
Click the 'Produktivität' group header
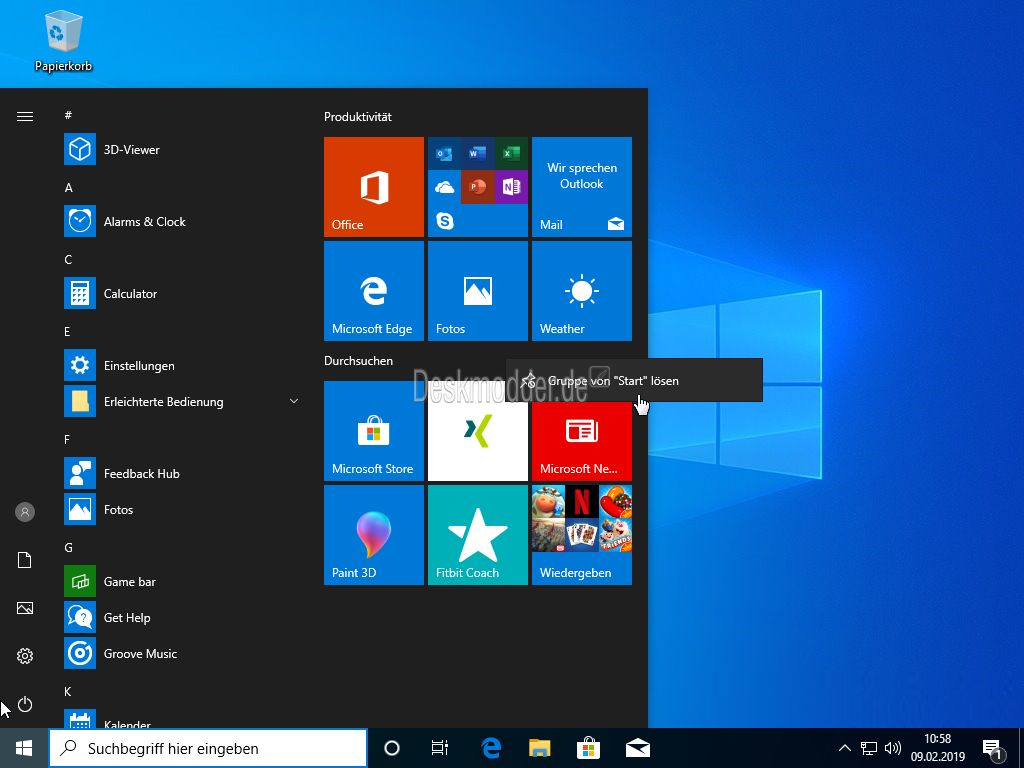[358, 117]
